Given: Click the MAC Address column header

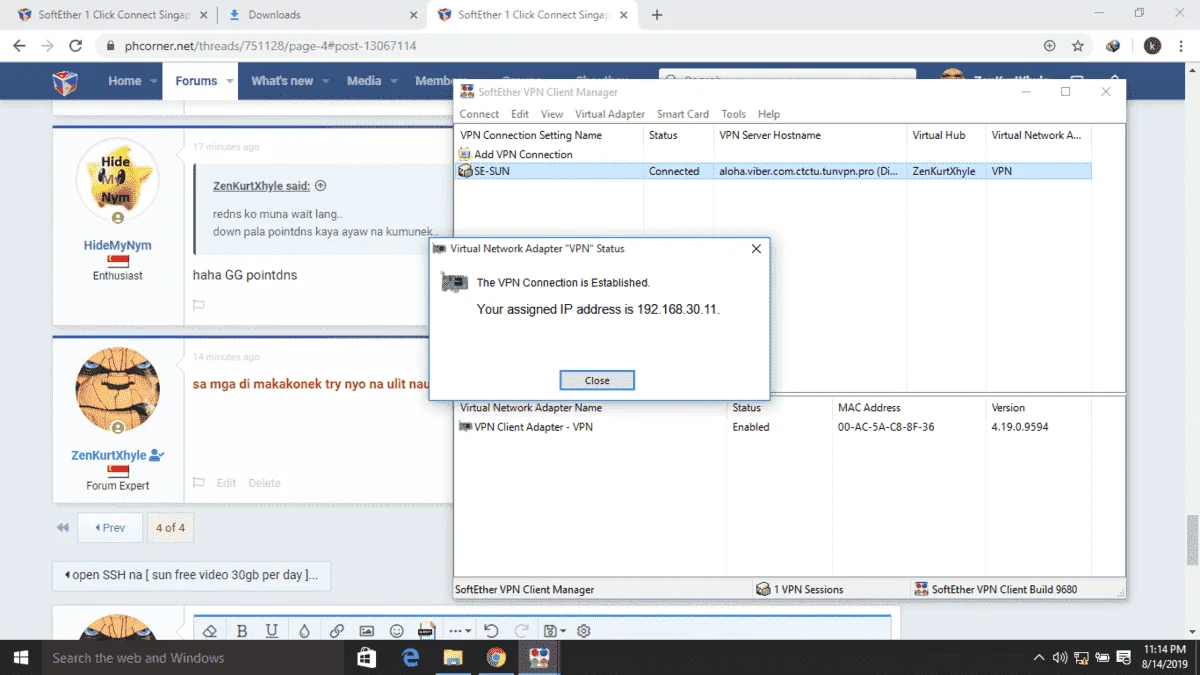Looking at the screenshot, I should tap(910, 408).
